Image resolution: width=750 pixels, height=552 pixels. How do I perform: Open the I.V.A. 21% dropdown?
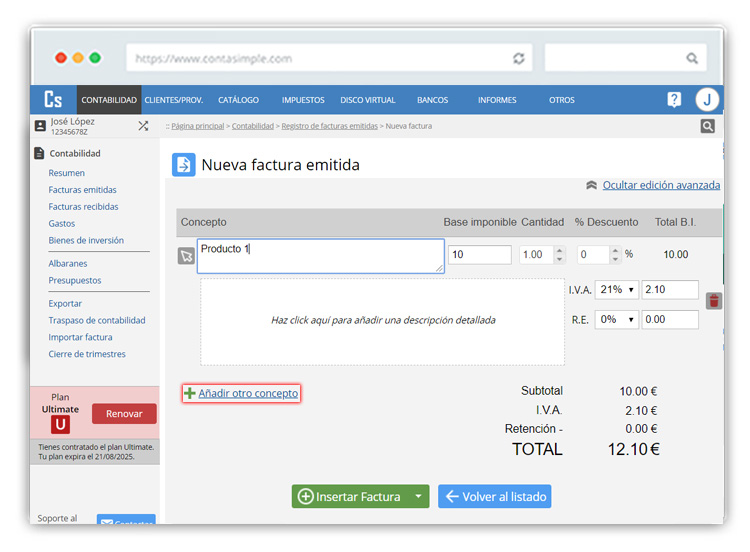pyautogui.click(x=617, y=290)
